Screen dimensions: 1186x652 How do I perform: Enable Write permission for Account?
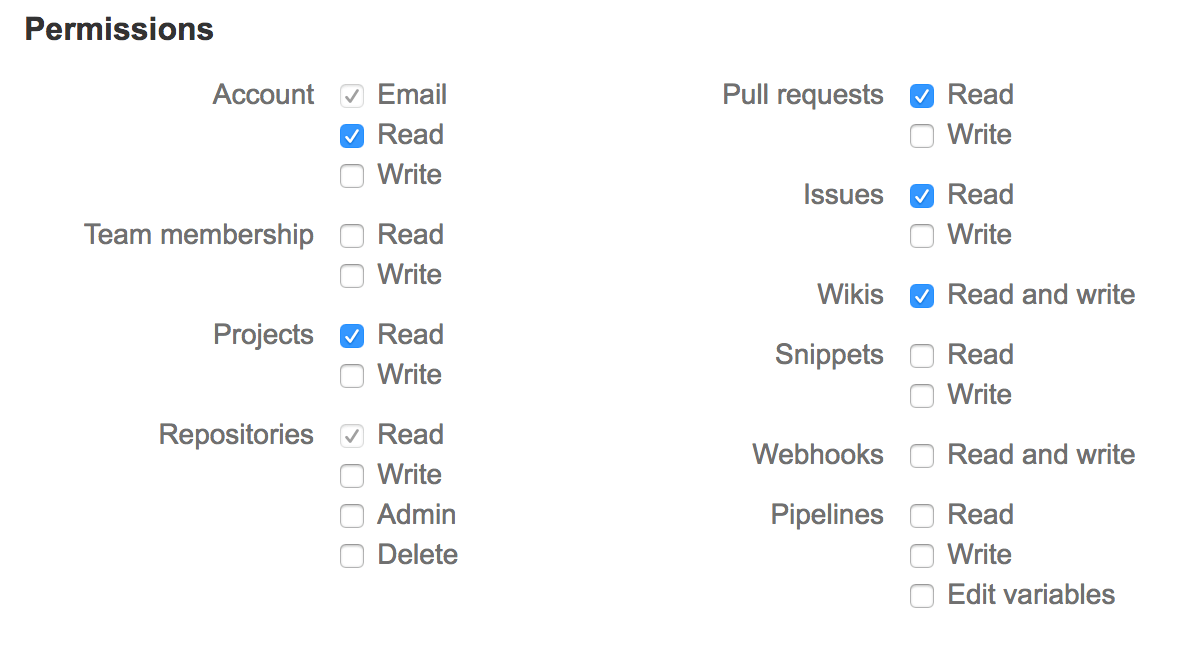pyautogui.click(x=352, y=176)
